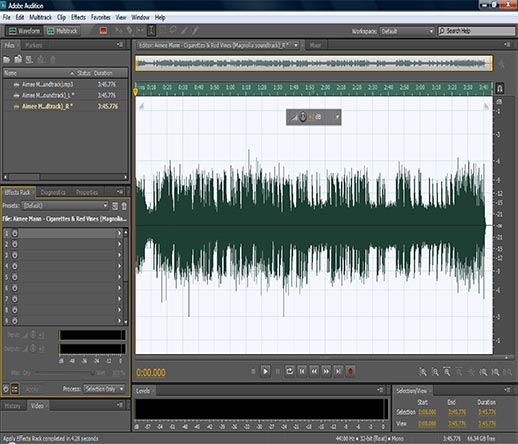Delete preset trash icon in Effects Rack
518x444 pixels.
pyautogui.click(x=124, y=206)
